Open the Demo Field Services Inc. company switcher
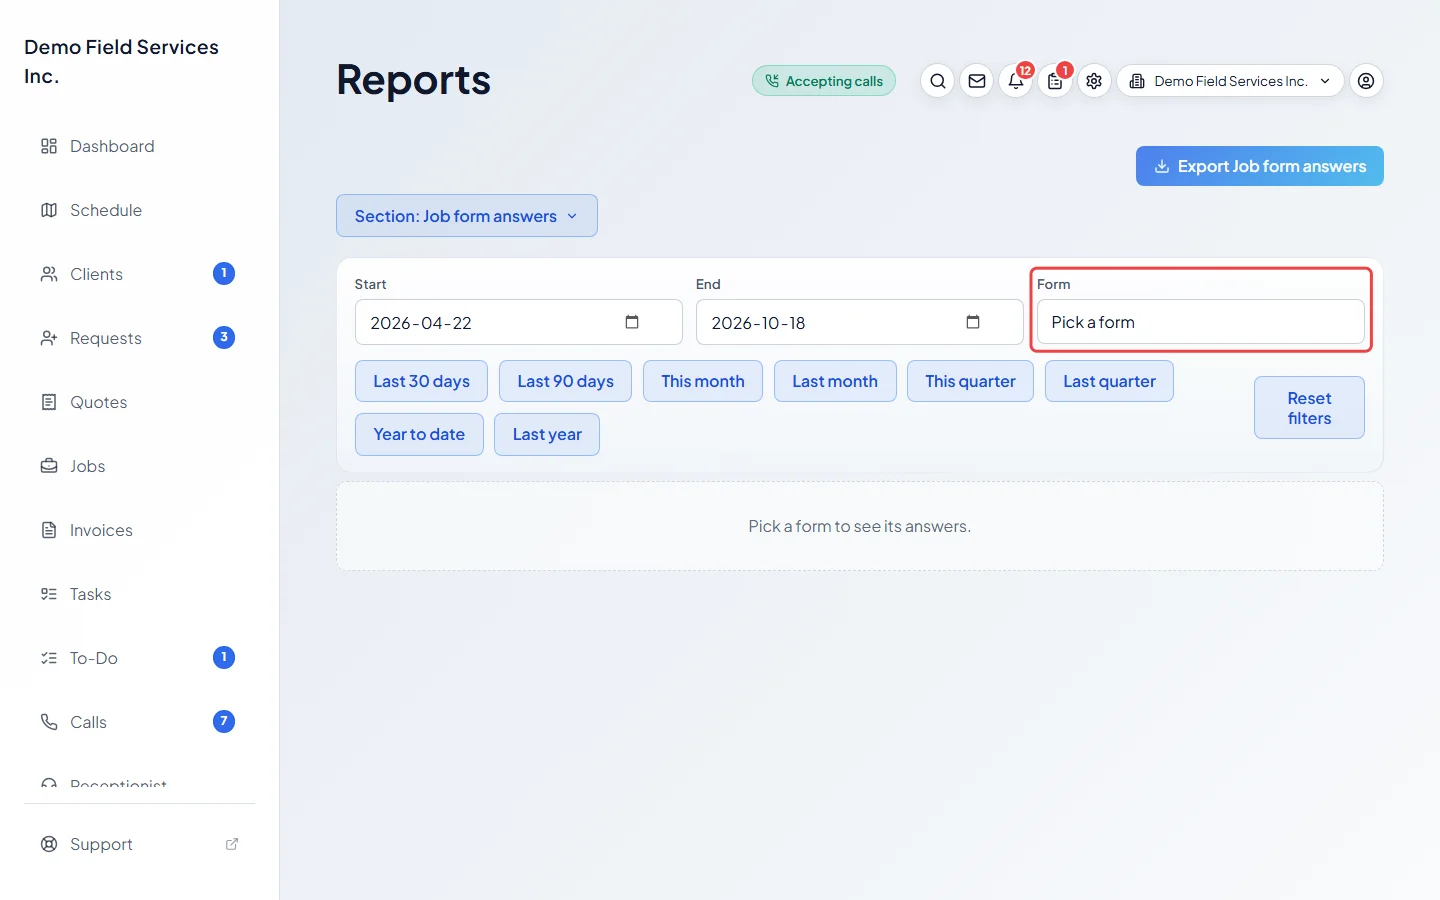The height and width of the screenshot is (900, 1440). 1230,81
